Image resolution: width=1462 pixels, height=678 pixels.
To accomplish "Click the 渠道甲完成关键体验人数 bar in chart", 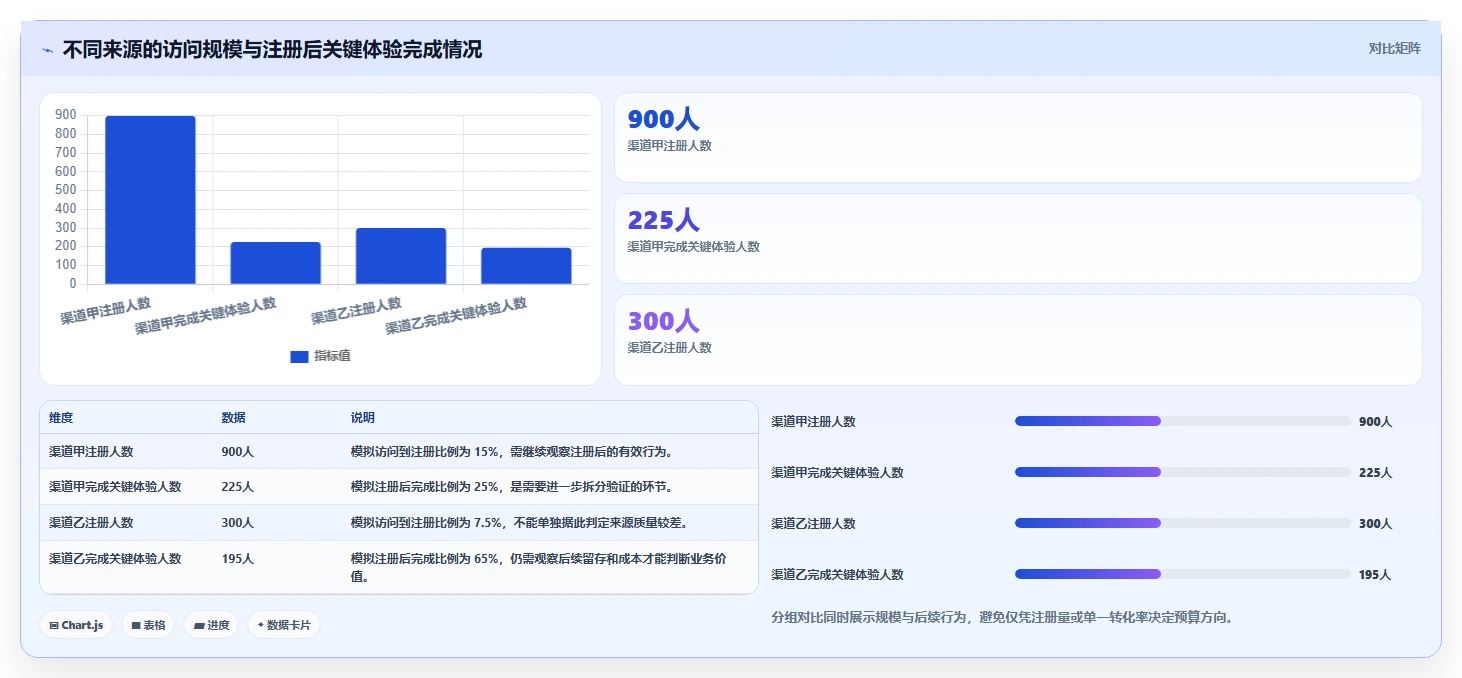I will coord(276,263).
